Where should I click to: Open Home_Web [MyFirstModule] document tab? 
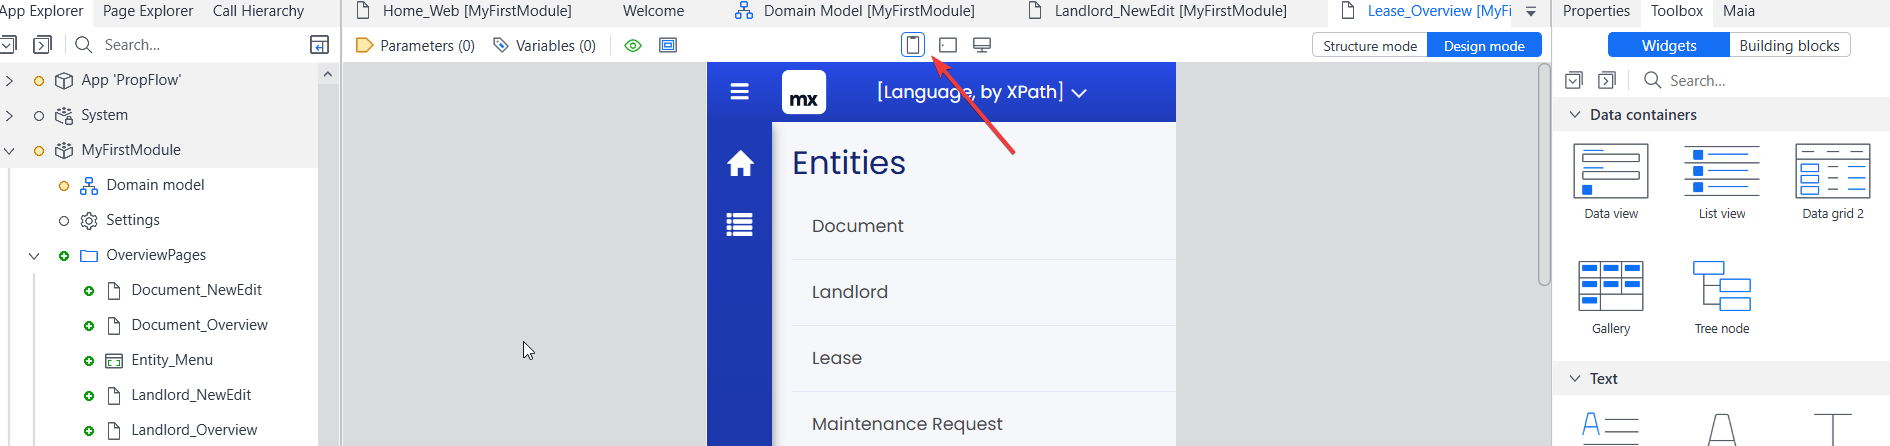(465, 11)
